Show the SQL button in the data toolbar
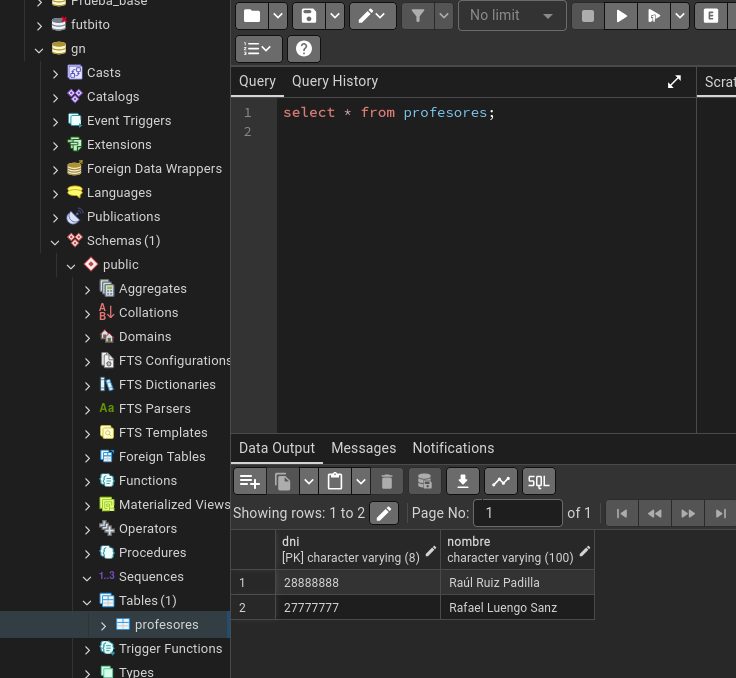 coord(538,481)
